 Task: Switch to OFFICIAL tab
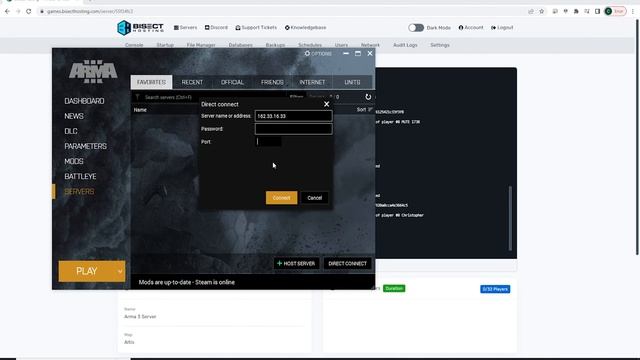point(232,82)
